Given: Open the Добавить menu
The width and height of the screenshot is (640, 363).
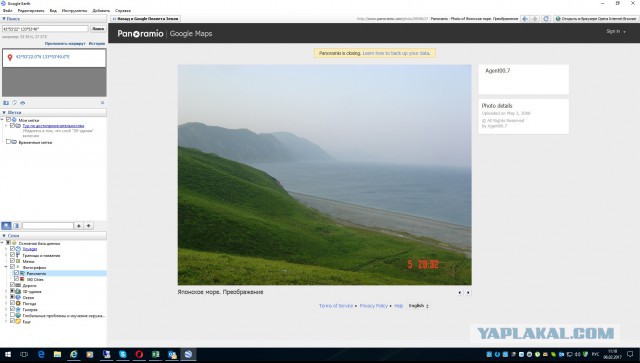Looking at the screenshot, I should pyautogui.click(x=101, y=11).
